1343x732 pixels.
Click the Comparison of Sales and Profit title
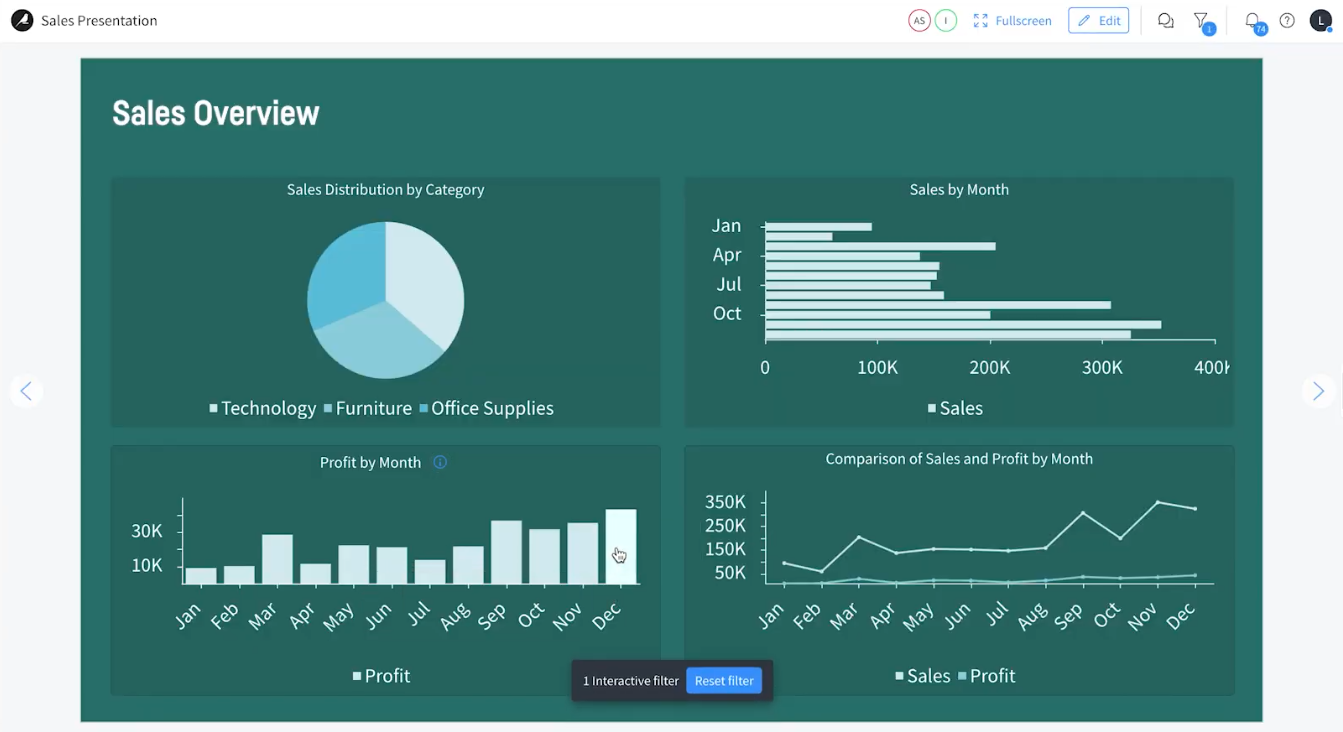point(959,458)
